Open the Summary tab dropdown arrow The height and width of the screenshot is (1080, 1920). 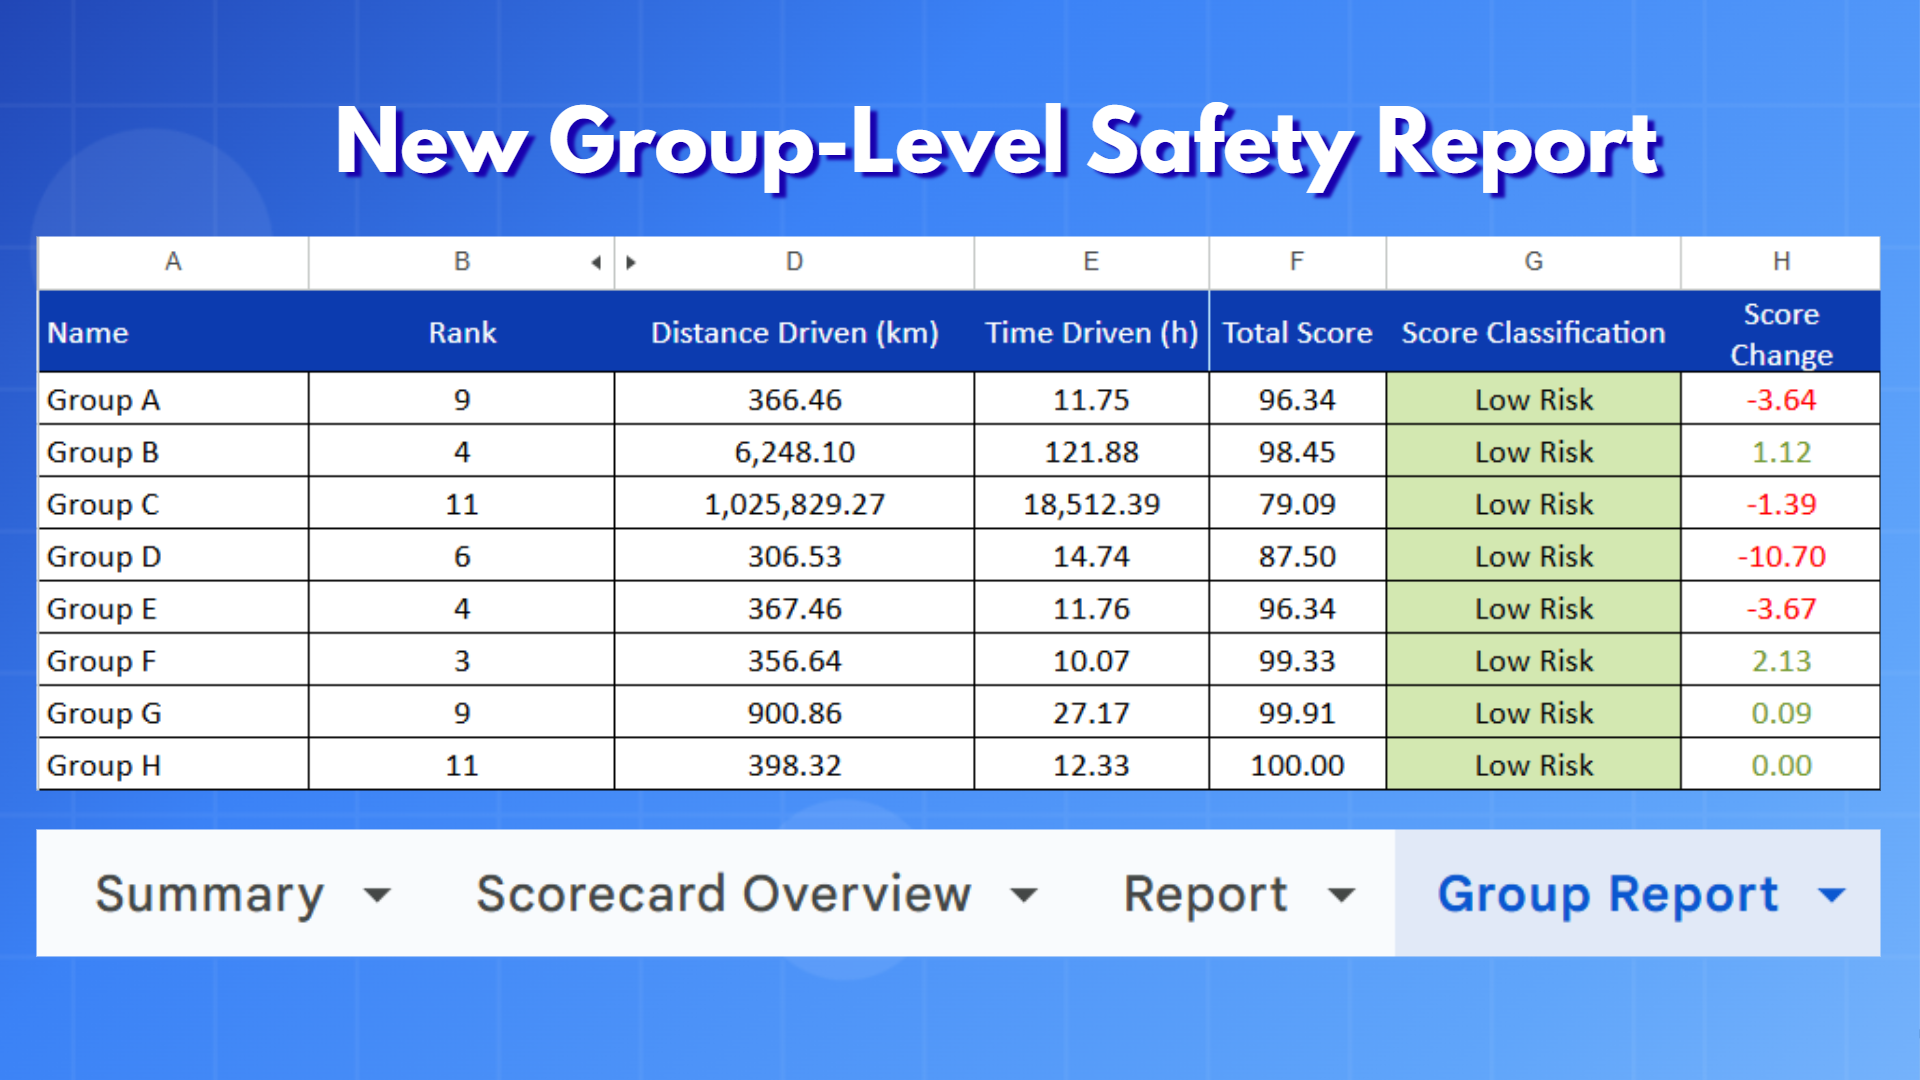click(x=377, y=895)
